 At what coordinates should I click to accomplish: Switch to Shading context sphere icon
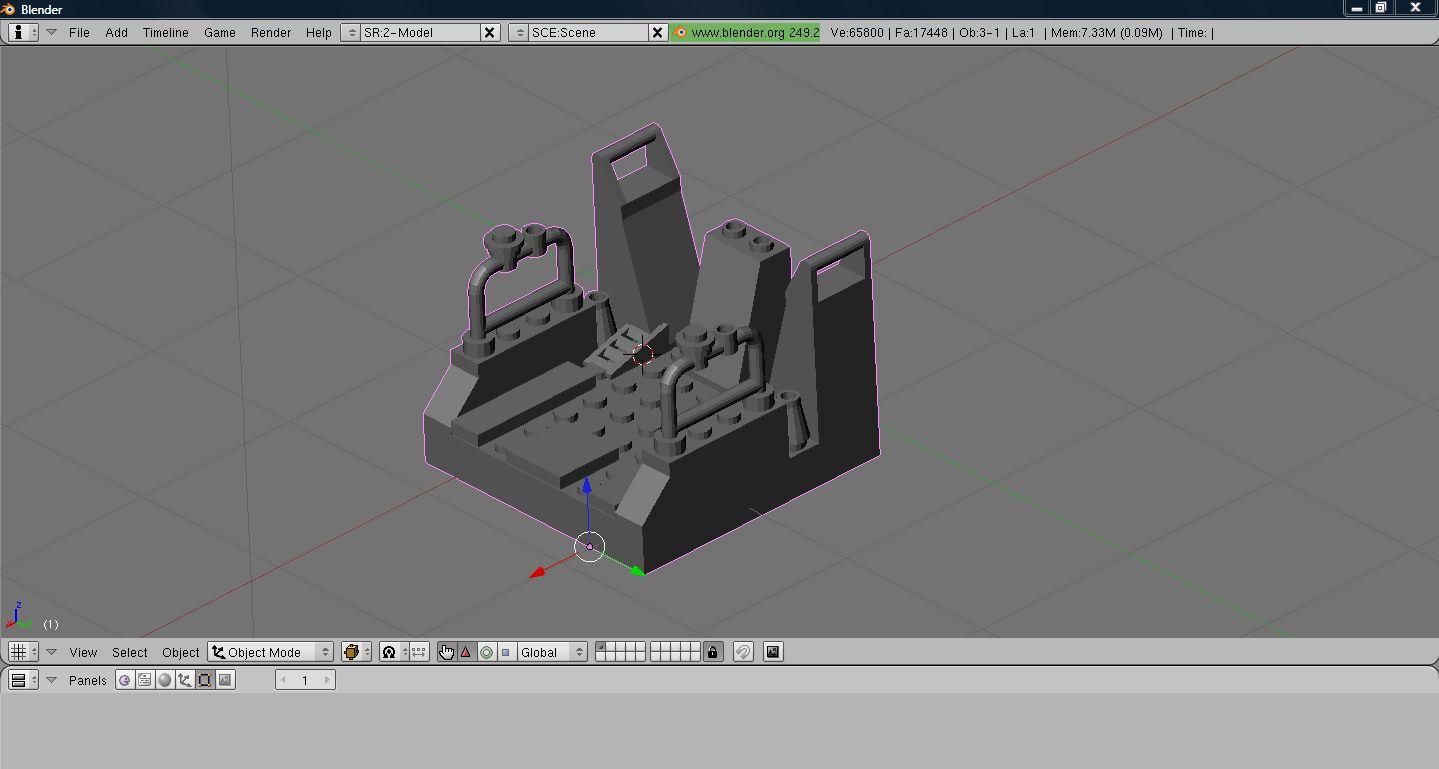pyautogui.click(x=165, y=680)
